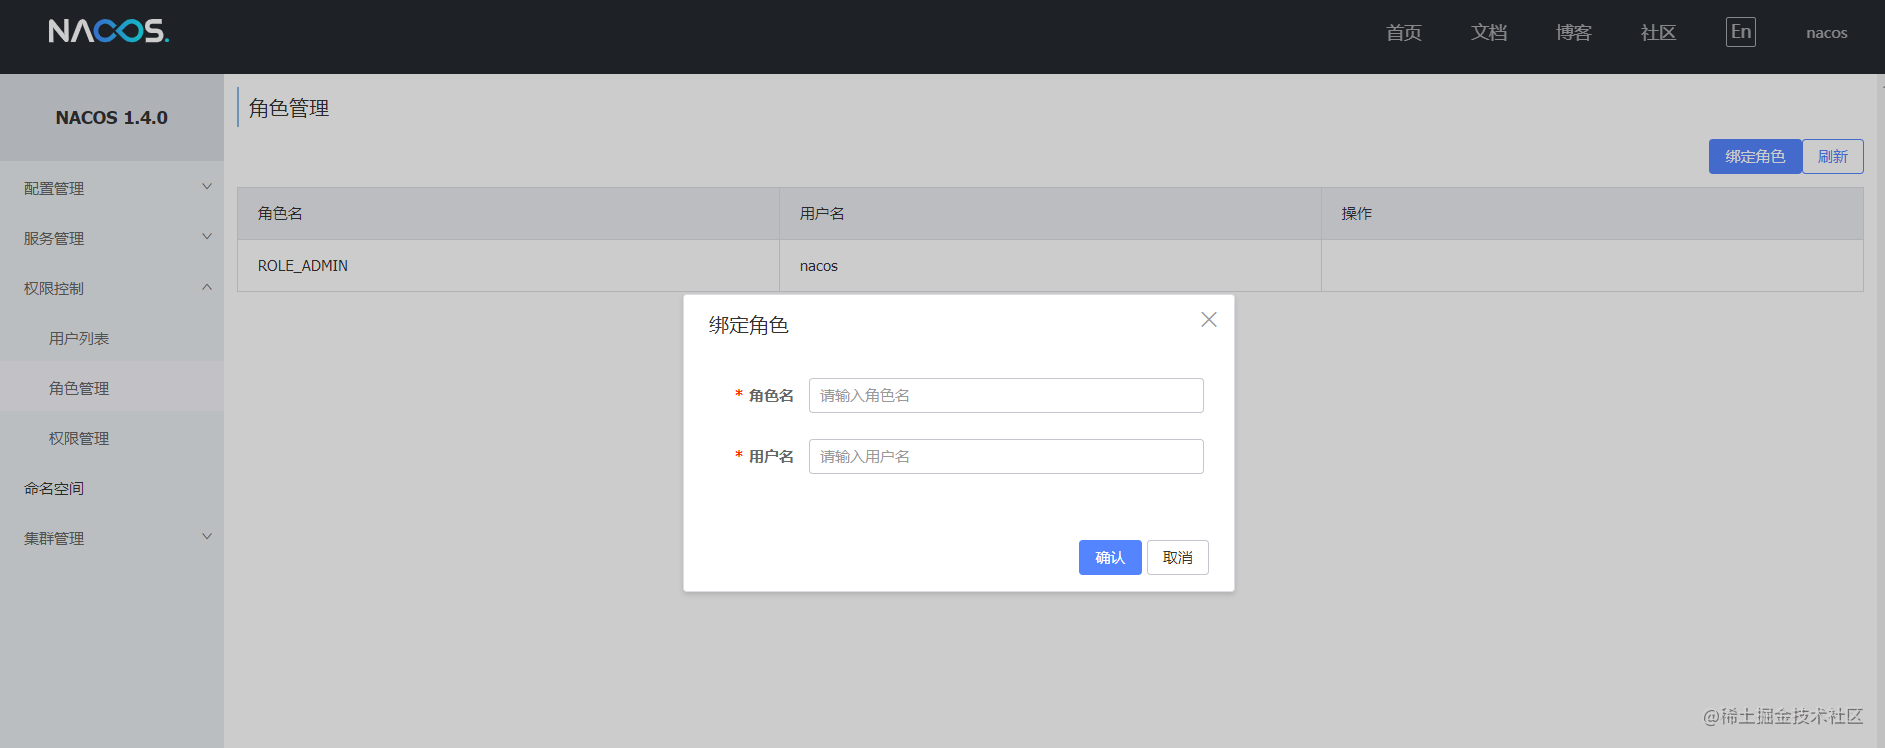Confirm binding with the 确认 button

point(1110,557)
